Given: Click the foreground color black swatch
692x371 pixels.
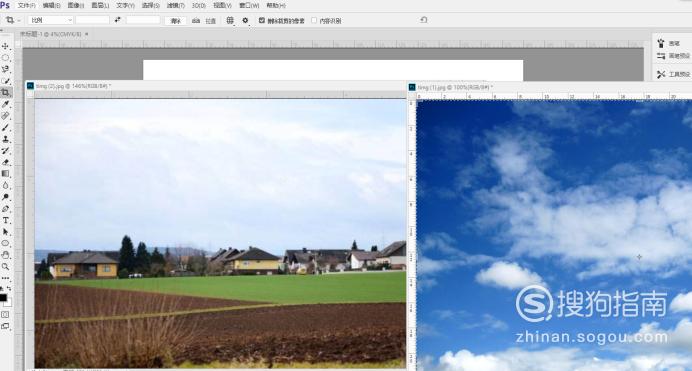Looking at the screenshot, I should 3,298.
